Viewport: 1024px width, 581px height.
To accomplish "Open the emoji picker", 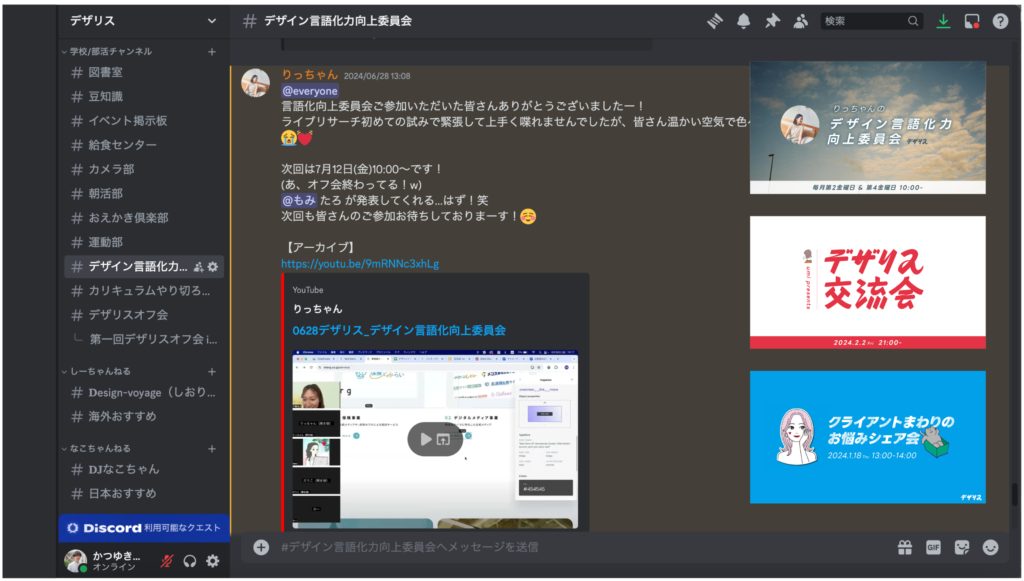I will tap(991, 547).
